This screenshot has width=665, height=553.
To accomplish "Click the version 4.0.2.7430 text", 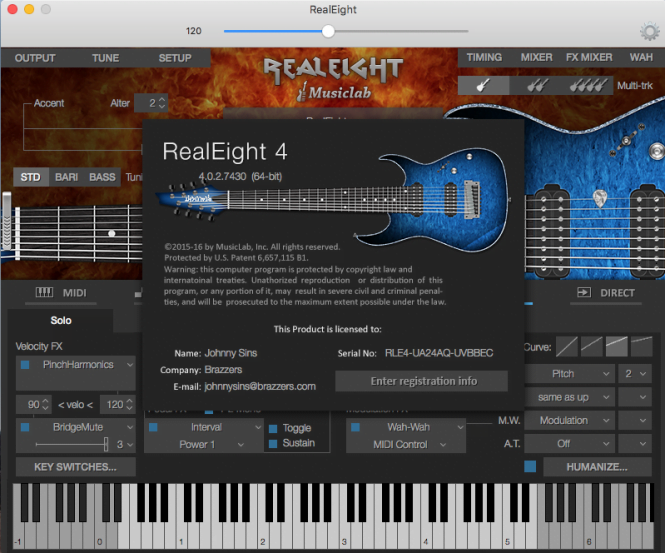I will [x=222, y=176].
